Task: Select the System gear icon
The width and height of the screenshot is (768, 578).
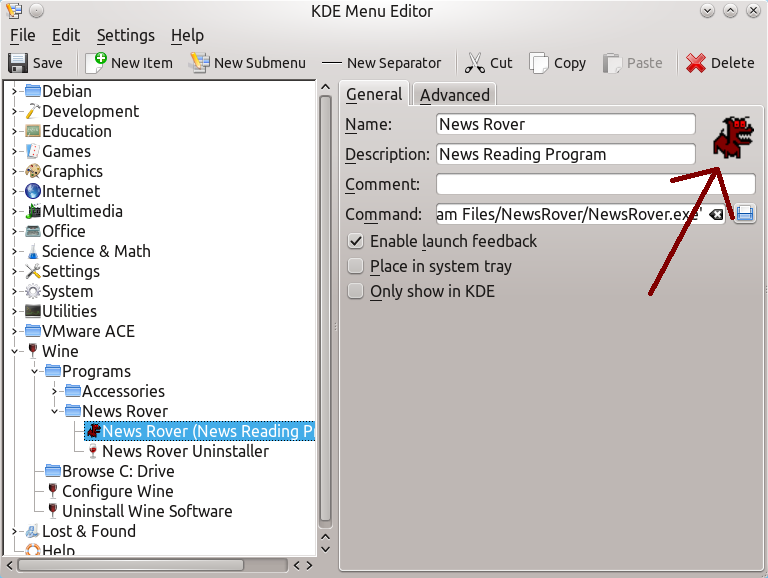Action: [x=33, y=291]
